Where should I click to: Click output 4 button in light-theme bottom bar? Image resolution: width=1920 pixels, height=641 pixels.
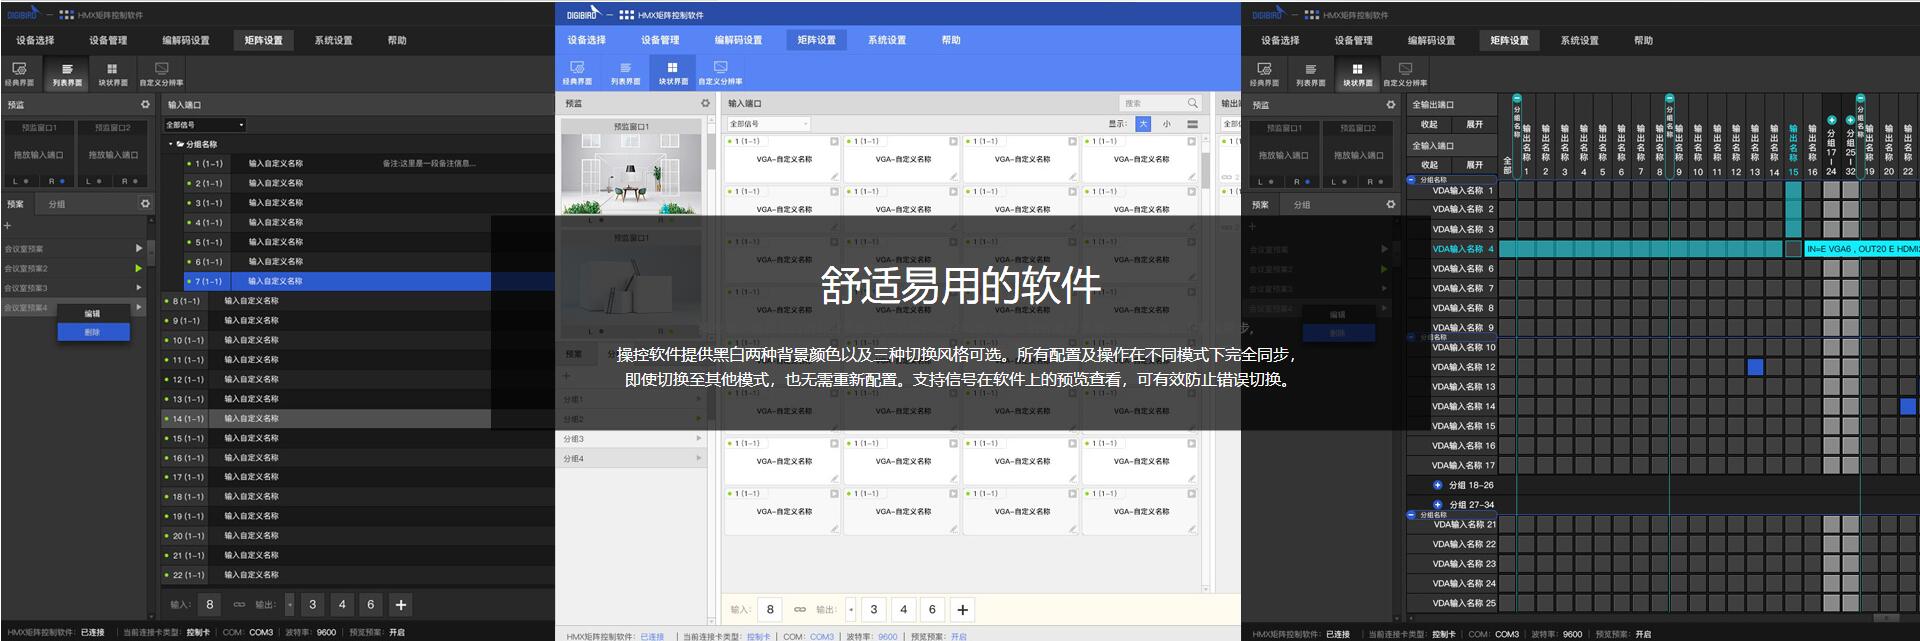tap(903, 609)
